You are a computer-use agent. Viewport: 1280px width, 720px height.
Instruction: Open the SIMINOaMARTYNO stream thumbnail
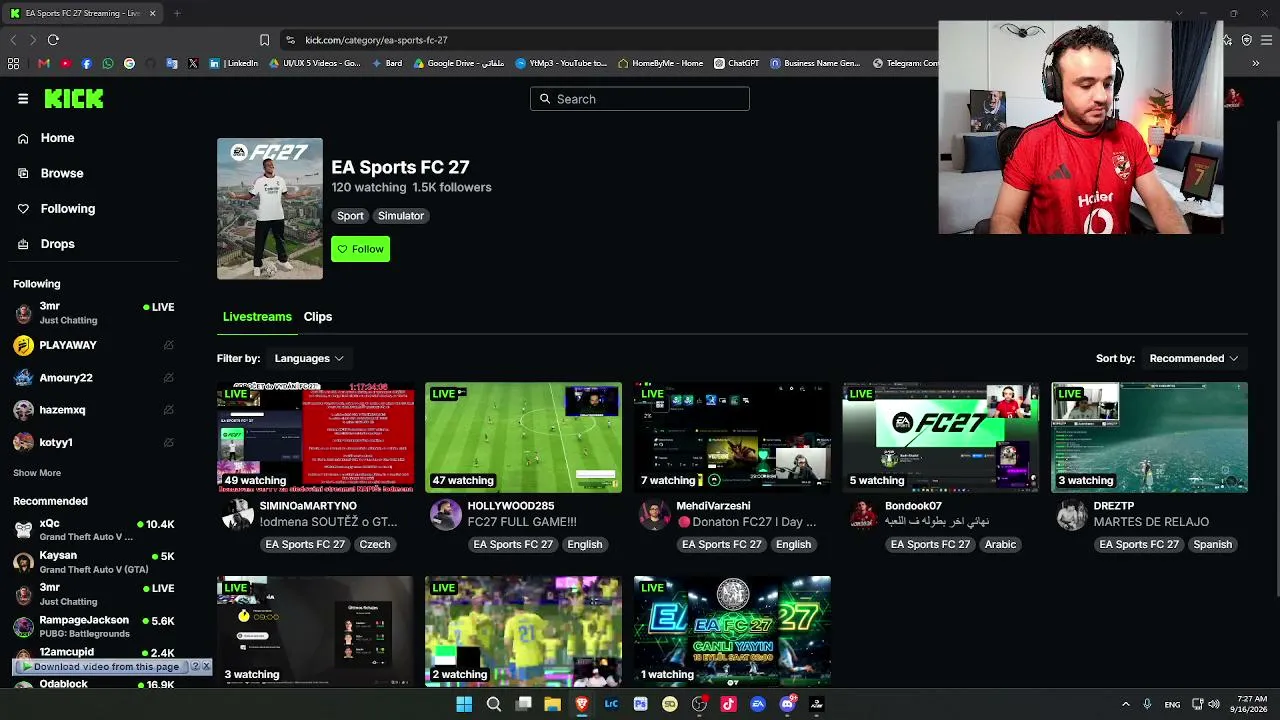click(315, 437)
